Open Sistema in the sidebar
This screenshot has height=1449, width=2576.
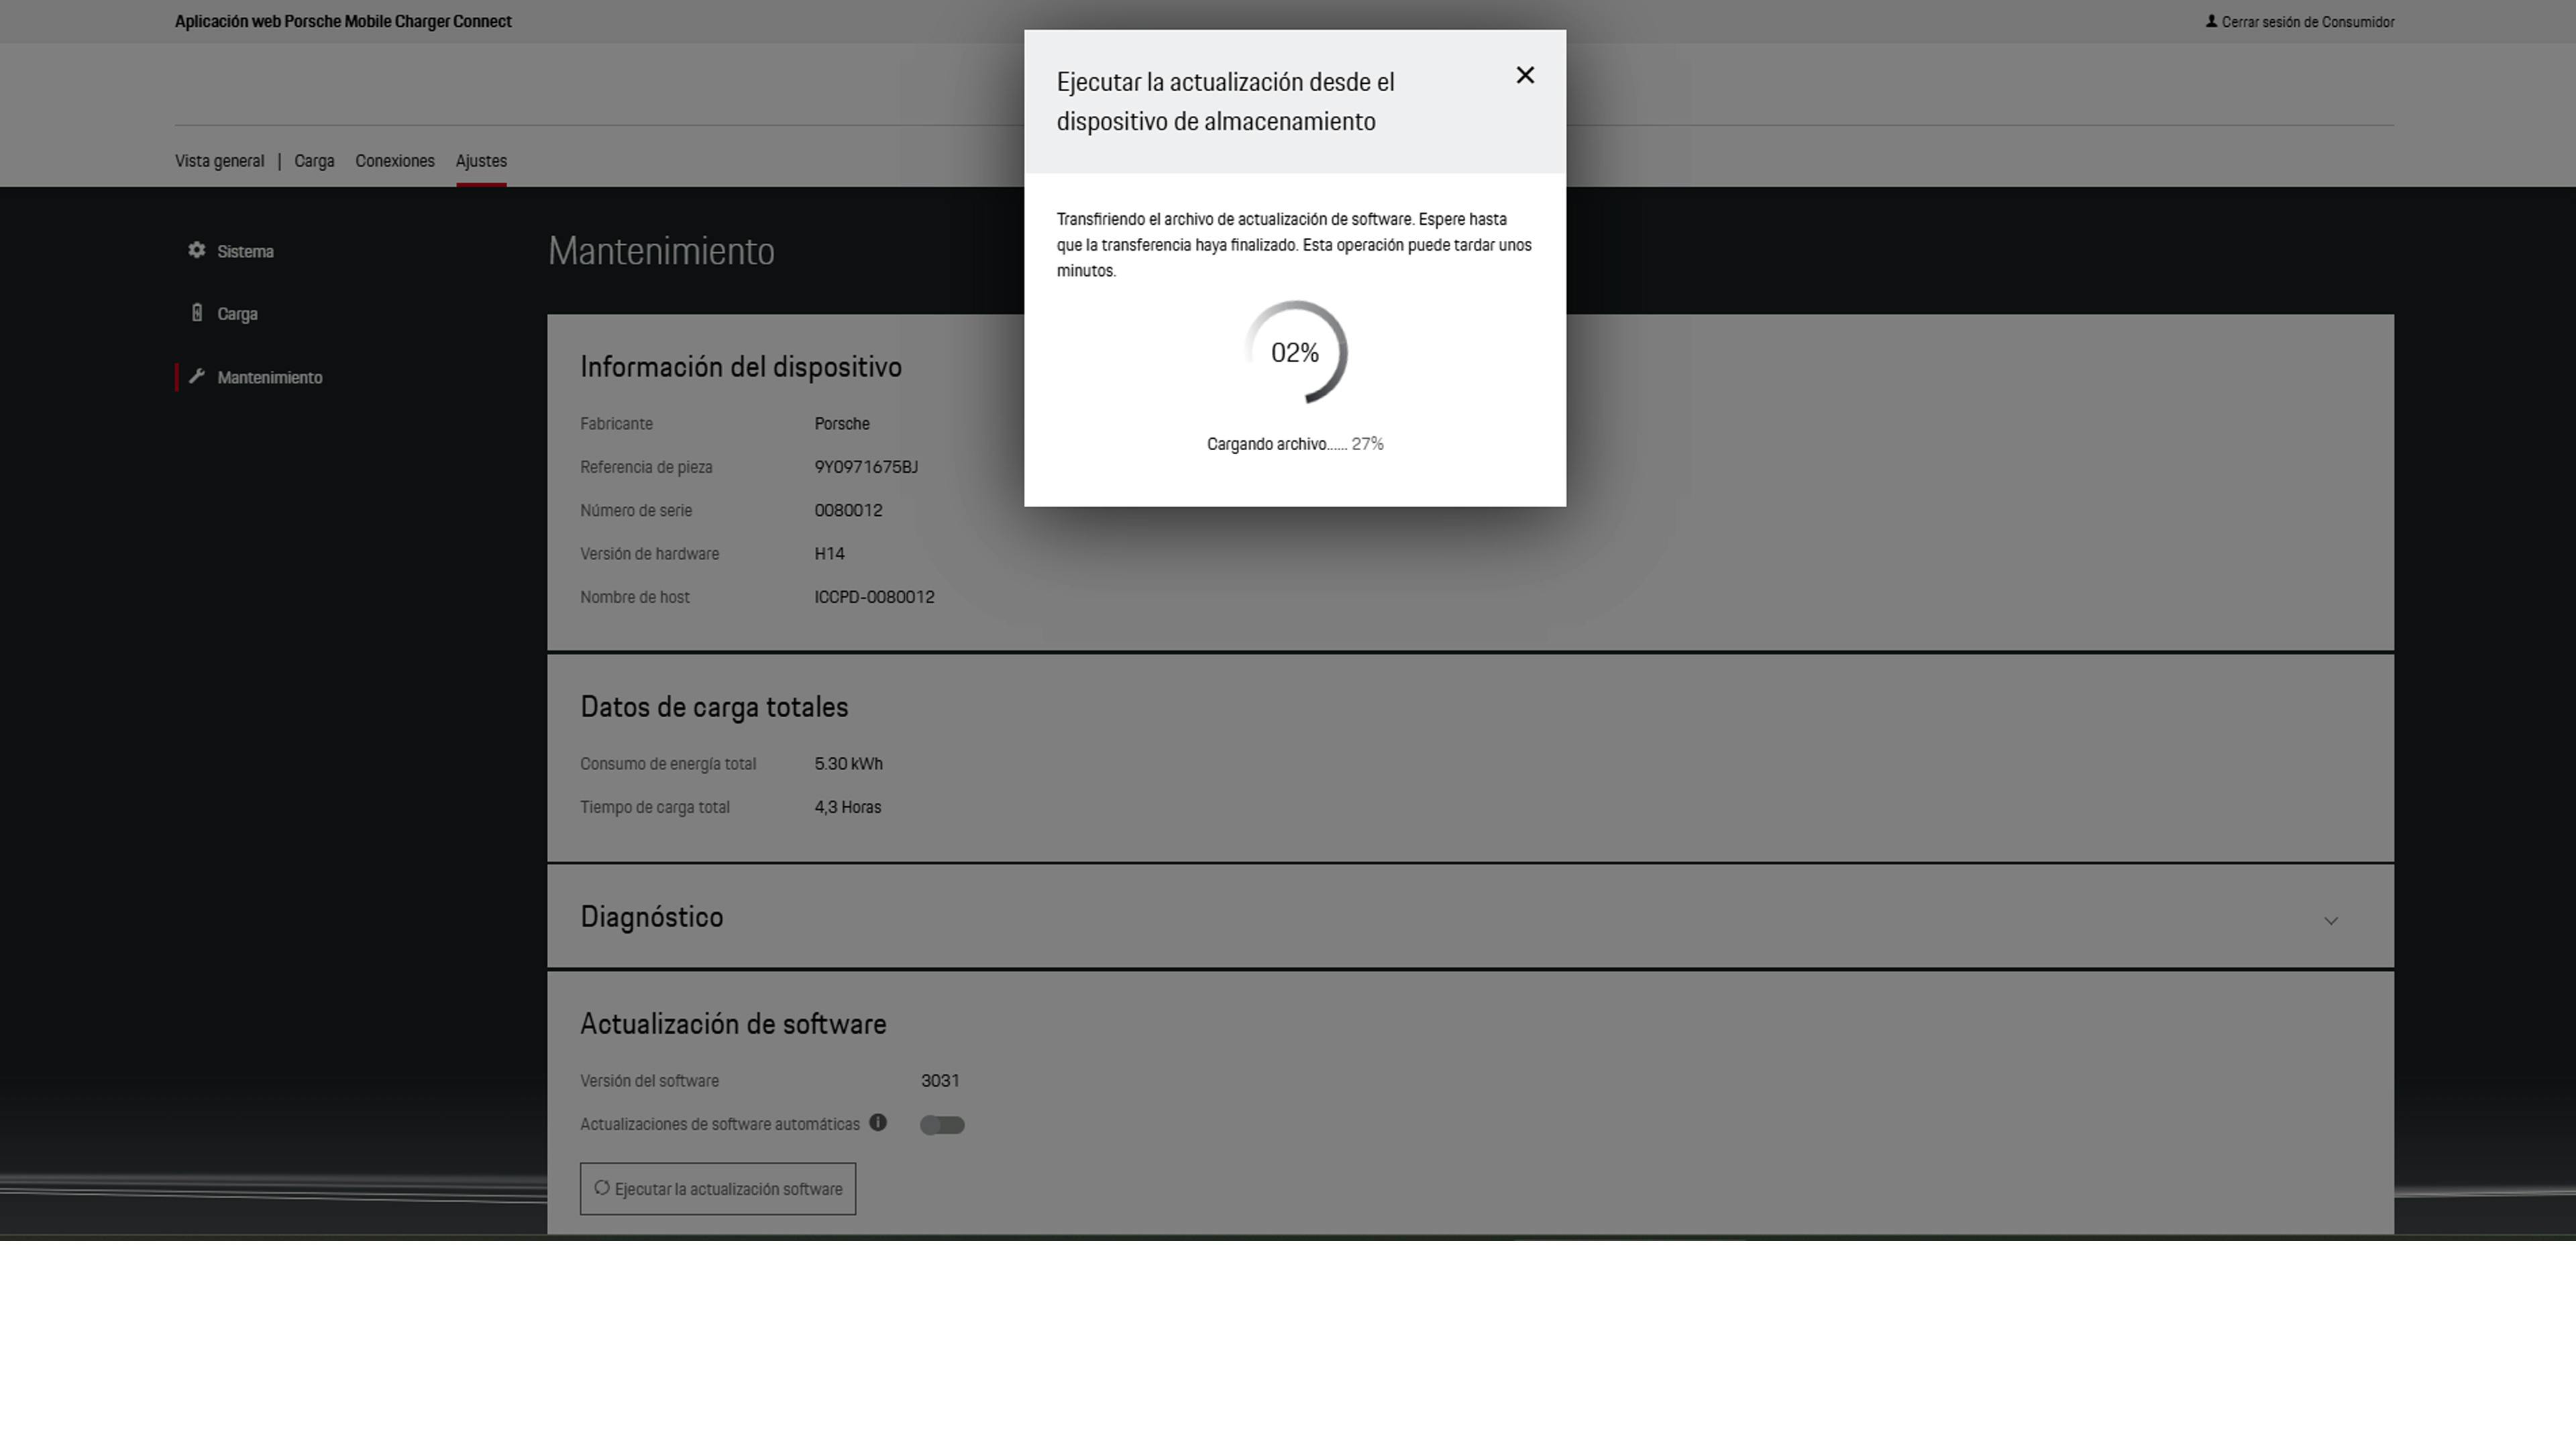coord(245,251)
